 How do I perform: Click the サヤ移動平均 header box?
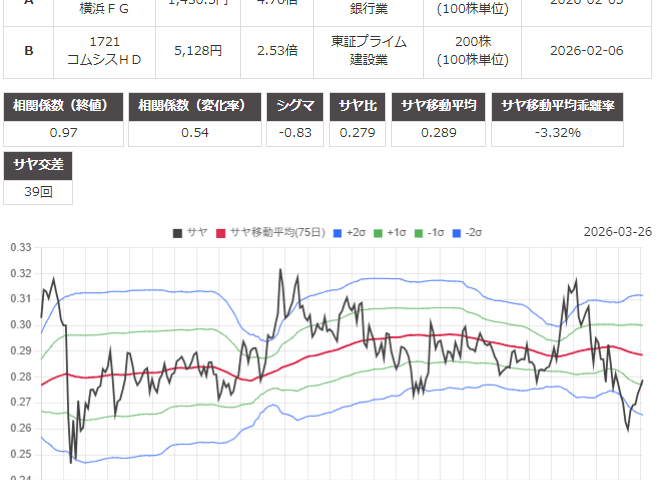coord(441,107)
